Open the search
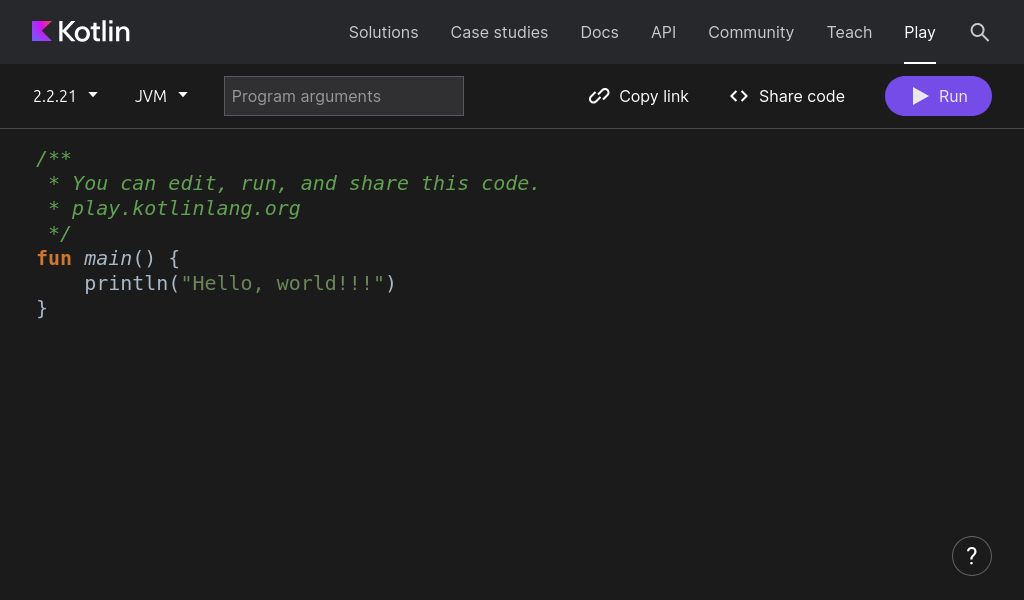Image resolution: width=1024 pixels, height=600 pixels. point(980,32)
